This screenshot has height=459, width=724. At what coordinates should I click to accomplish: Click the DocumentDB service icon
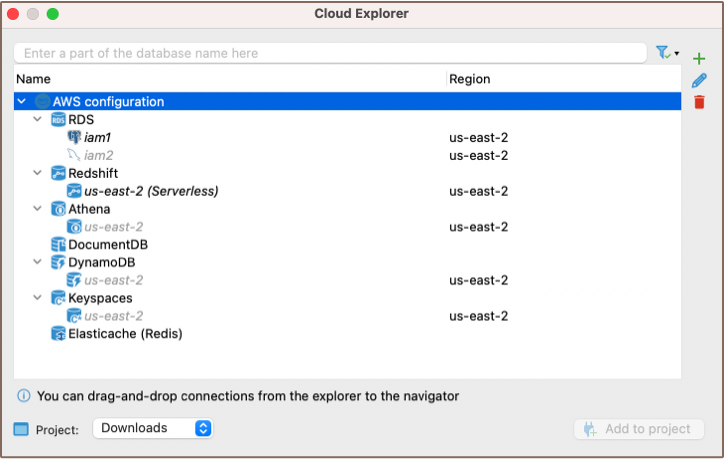[58, 244]
